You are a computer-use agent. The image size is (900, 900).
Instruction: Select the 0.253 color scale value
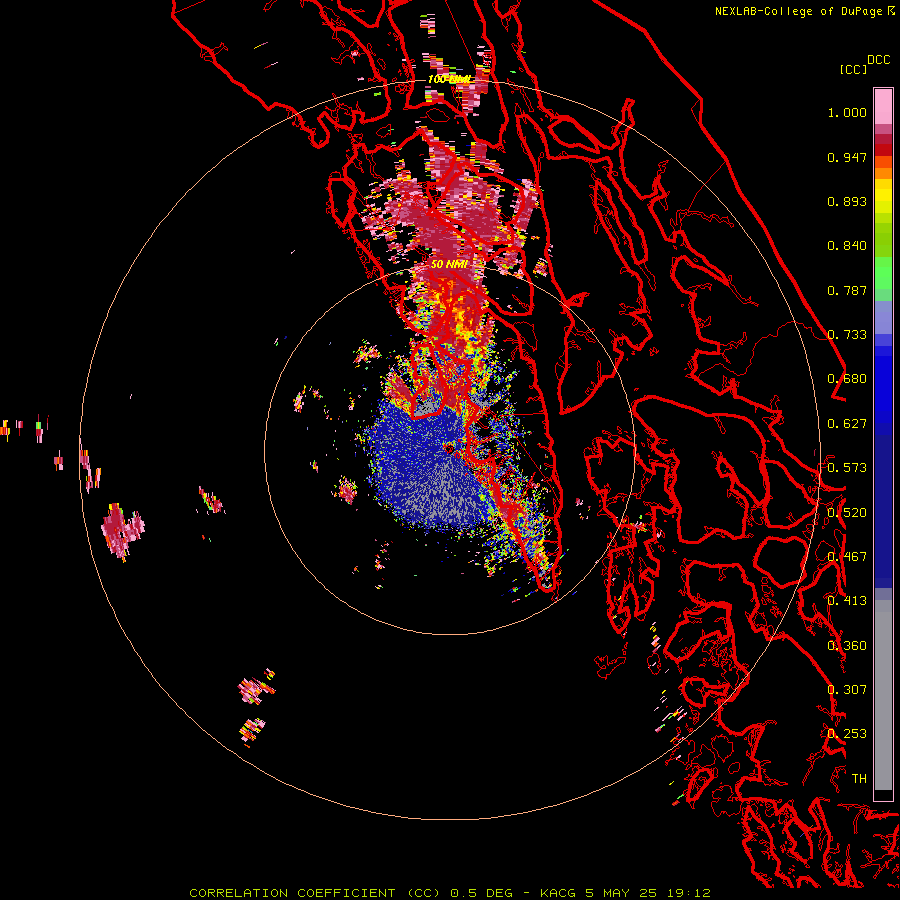click(847, 734)
